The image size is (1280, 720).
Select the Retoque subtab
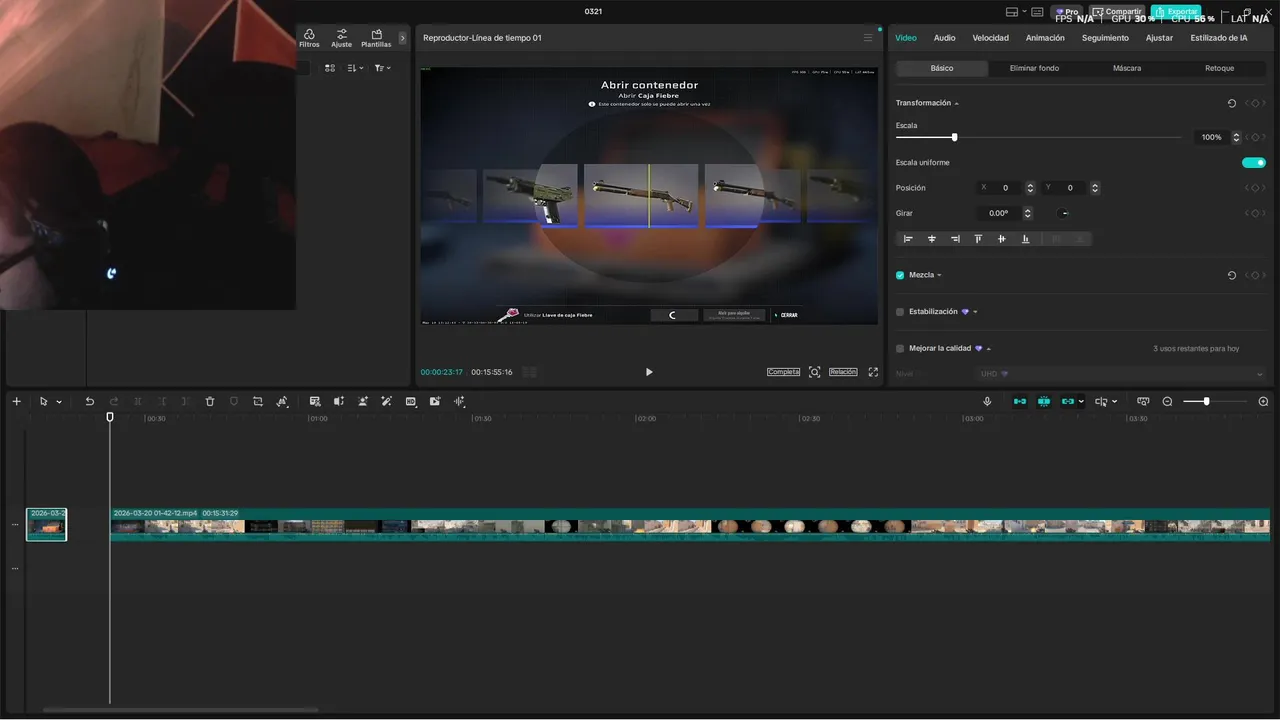point(1219,68)
